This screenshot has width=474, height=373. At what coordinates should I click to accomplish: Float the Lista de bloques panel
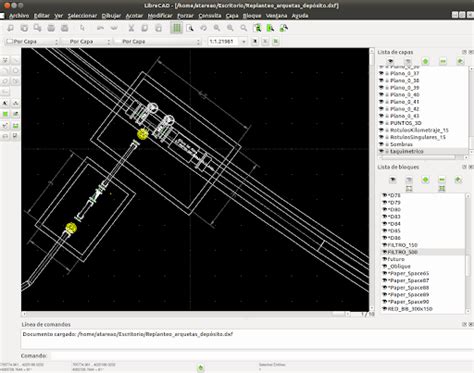click(464, 167)
